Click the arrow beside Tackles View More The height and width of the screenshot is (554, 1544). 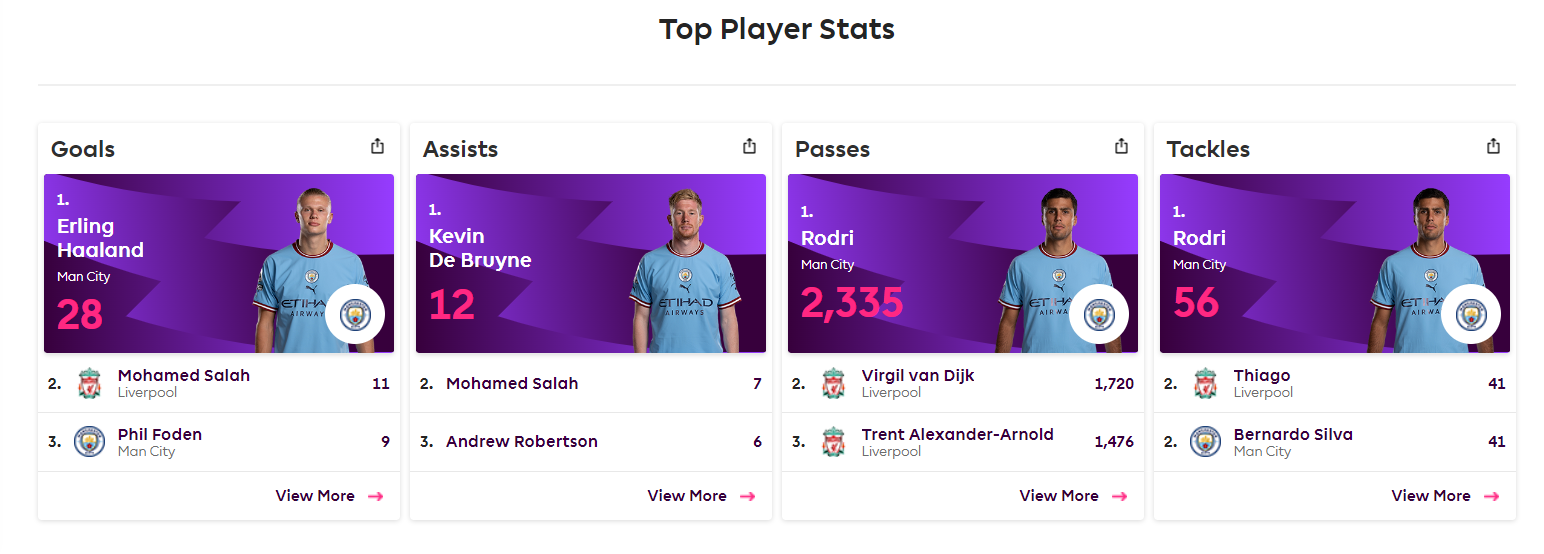coord(1491,496)
